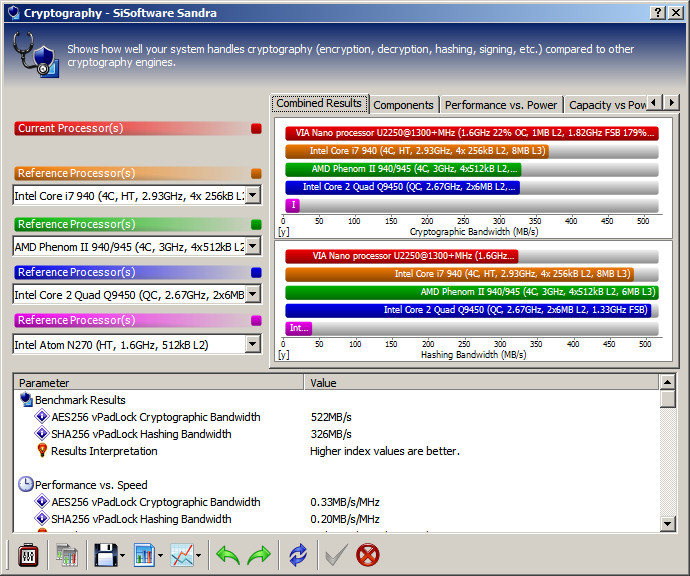
Task: Select the Intel Core i7 940 hashing bar
Action: [459, 274]
